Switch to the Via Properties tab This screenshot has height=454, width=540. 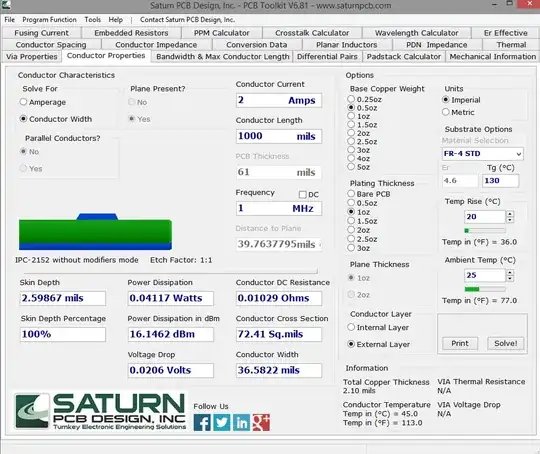[x=32, y=56]
